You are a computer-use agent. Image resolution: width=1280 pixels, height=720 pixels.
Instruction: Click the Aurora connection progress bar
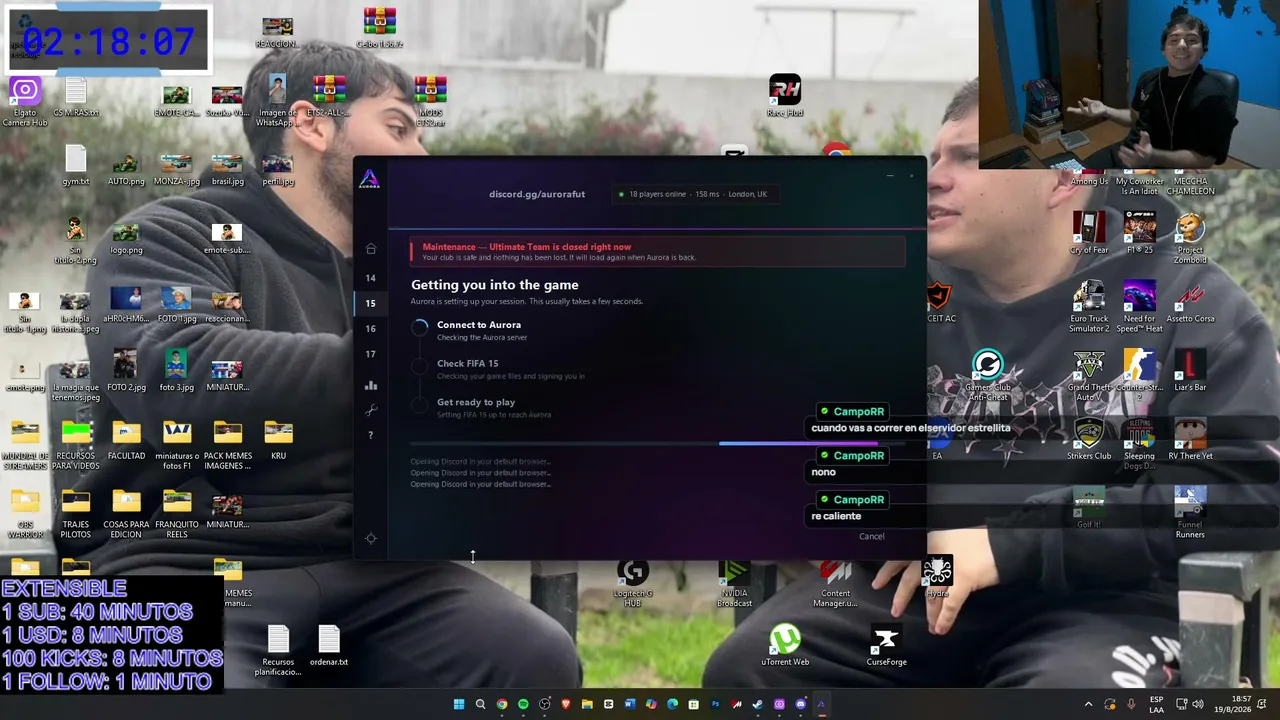pos(657,443)
